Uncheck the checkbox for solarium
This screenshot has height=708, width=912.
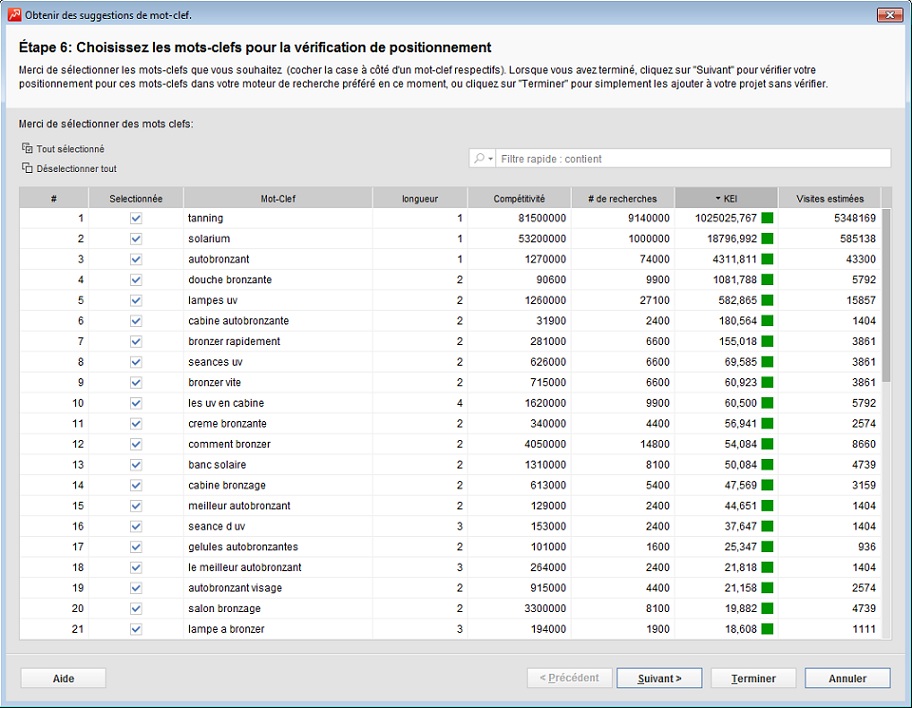(x=136, y=239)
